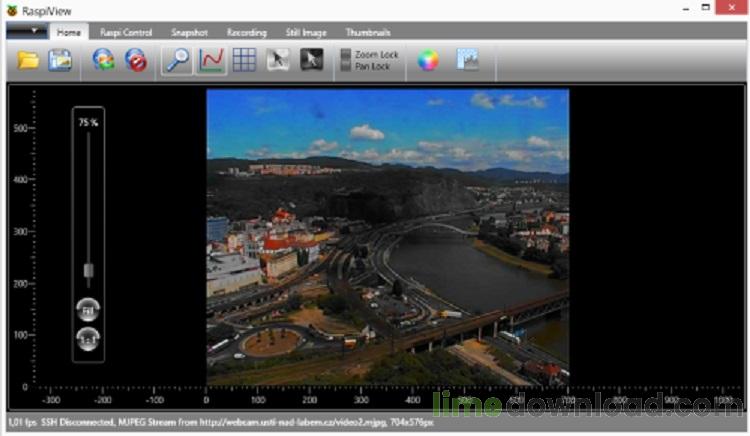Toggle the Zoom Lock switch
Viewport: 750px width, 436px height.
346,54
